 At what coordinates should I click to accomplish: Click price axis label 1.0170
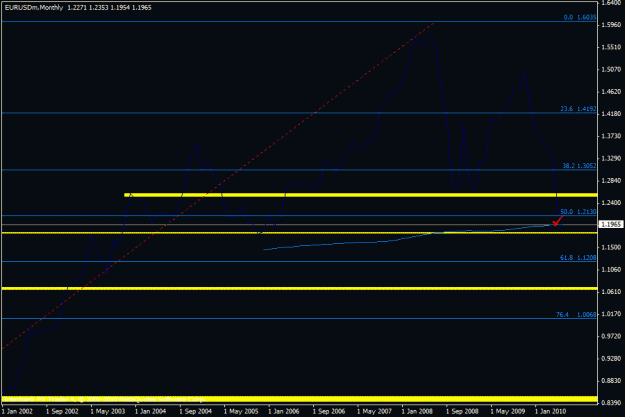pyautogui.click(x=611, y=314)
